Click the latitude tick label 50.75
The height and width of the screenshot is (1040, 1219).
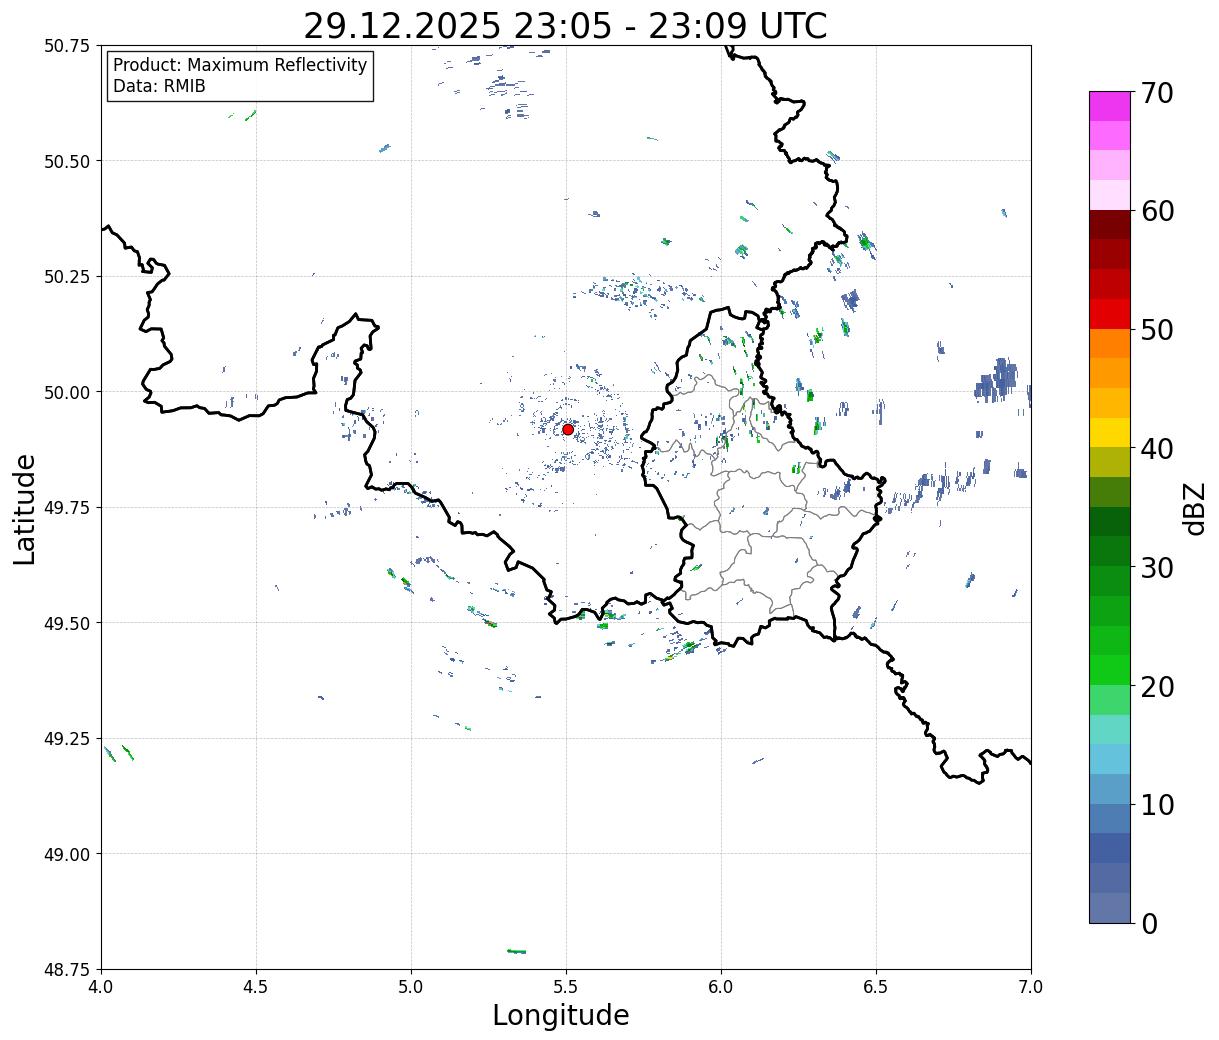tap(66, 46)
